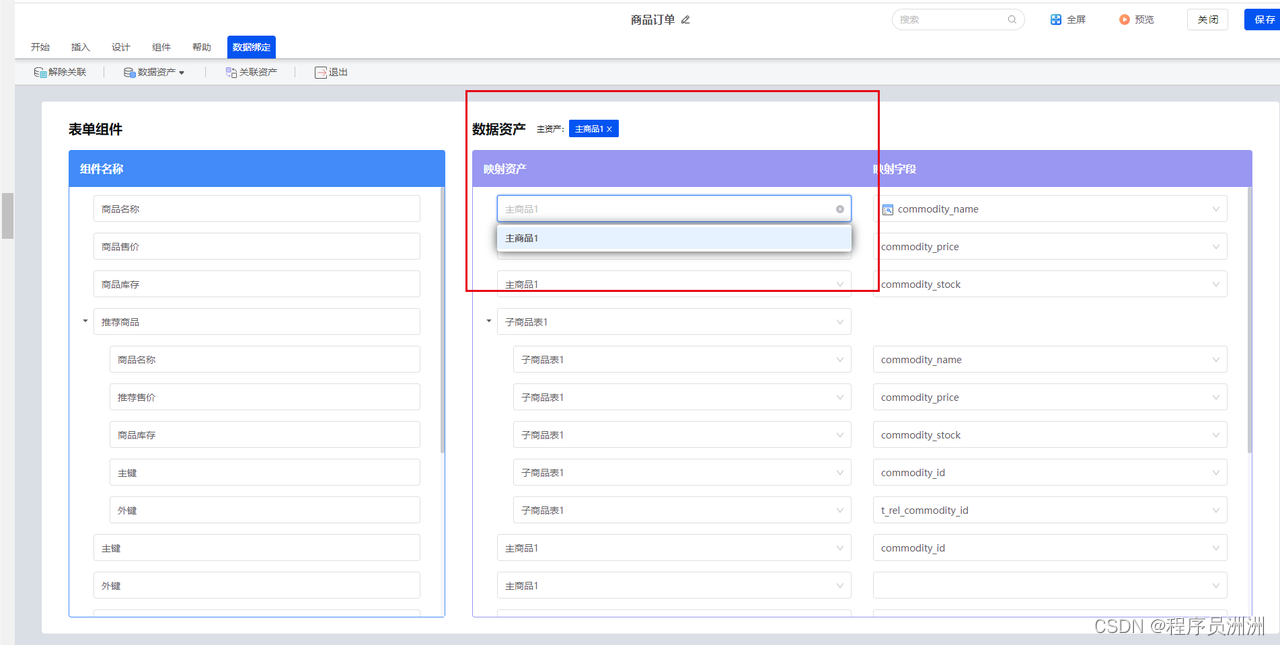Clear the open 主商品1 dropdown selection

[x=840, y=209]
